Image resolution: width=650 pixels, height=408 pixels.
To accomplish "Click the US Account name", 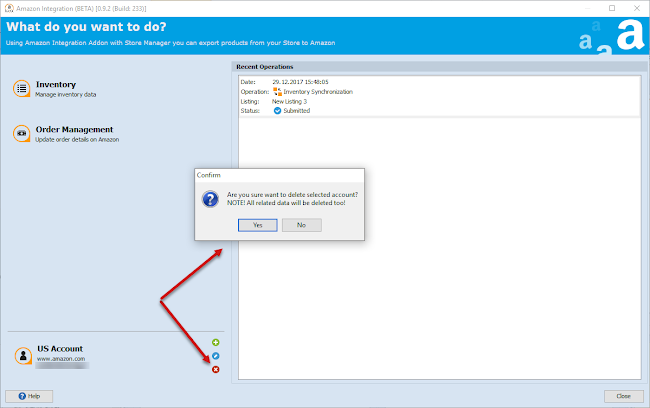I will click(x=60, y=349).
